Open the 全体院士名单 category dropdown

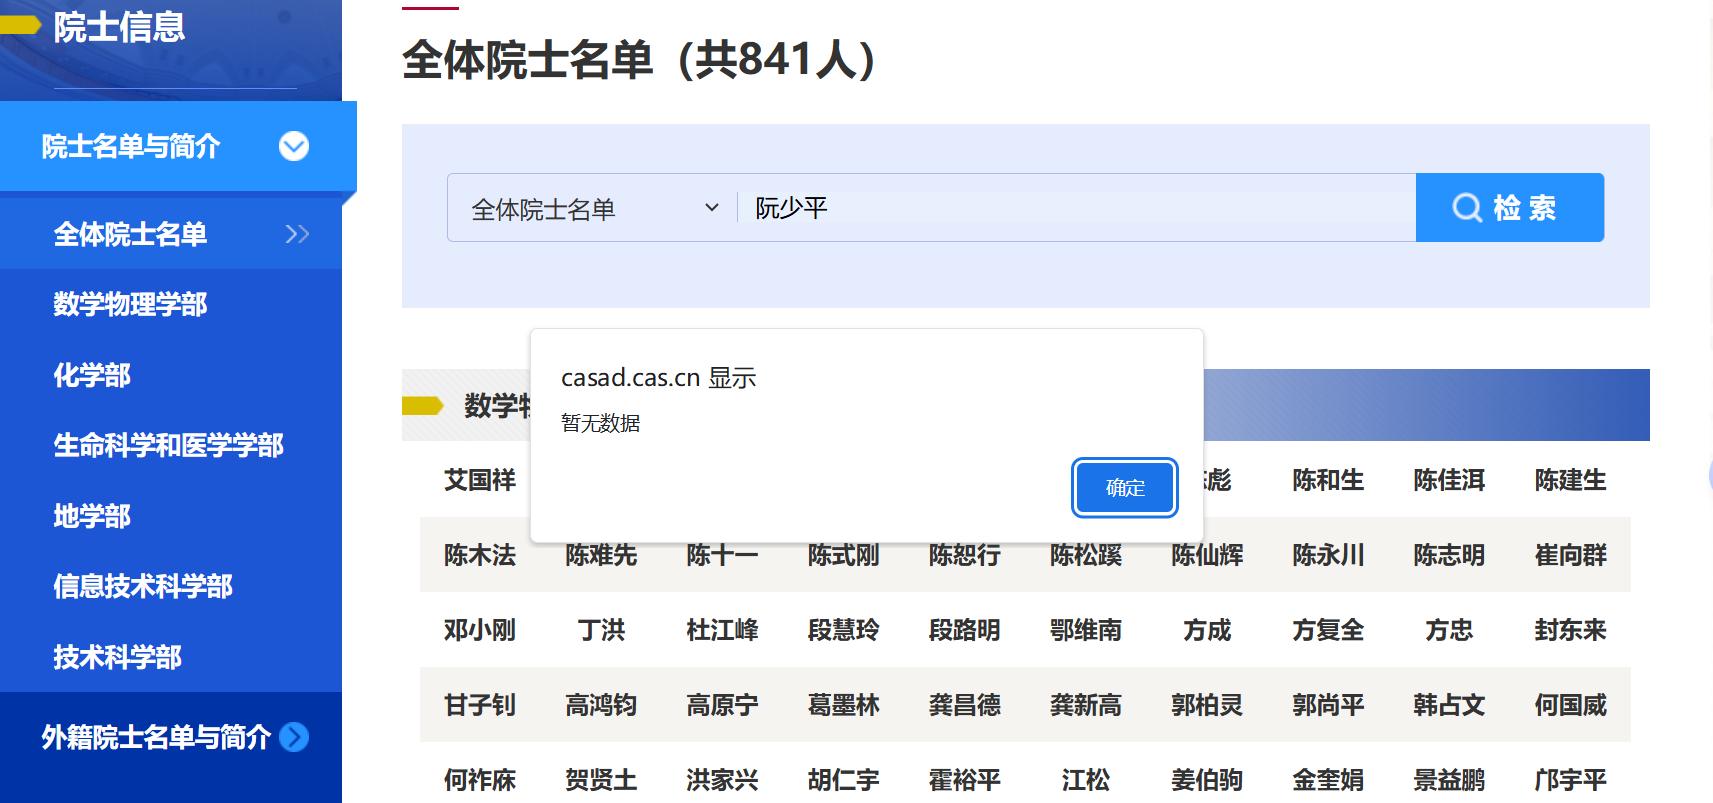(594, 209)
